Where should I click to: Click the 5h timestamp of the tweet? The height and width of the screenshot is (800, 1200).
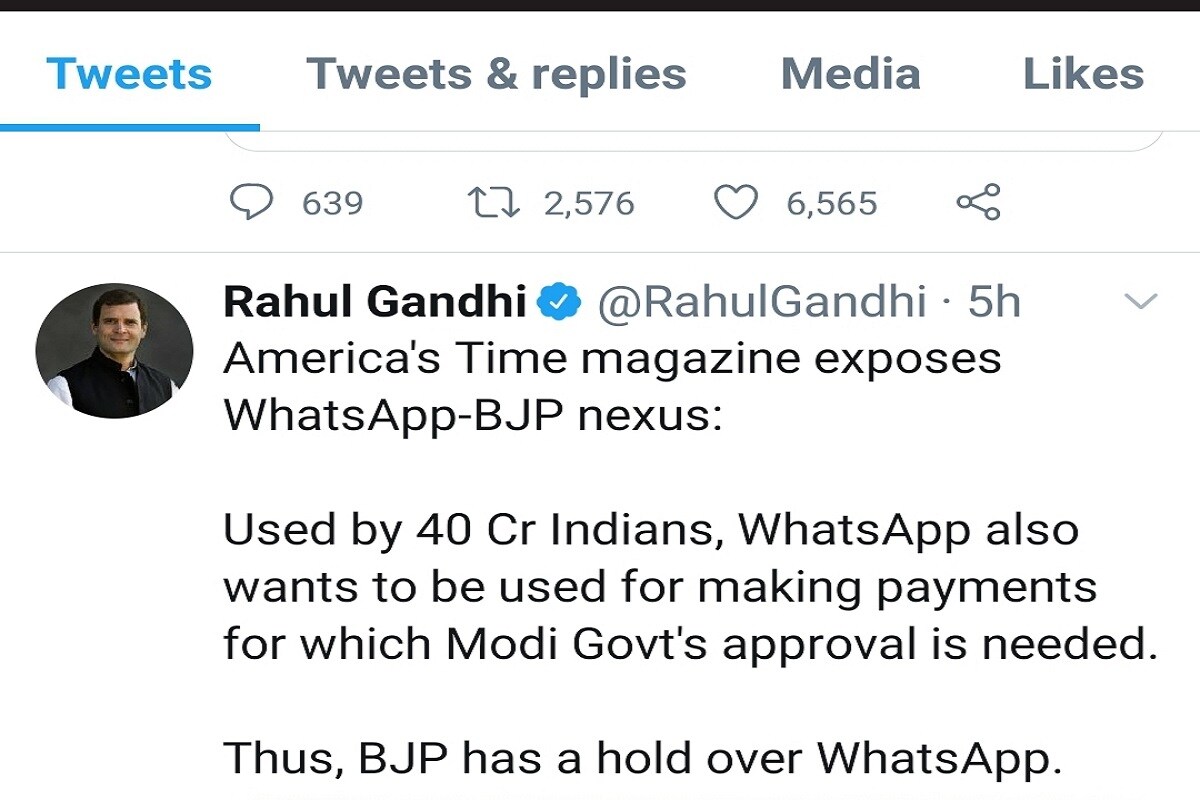994,301
